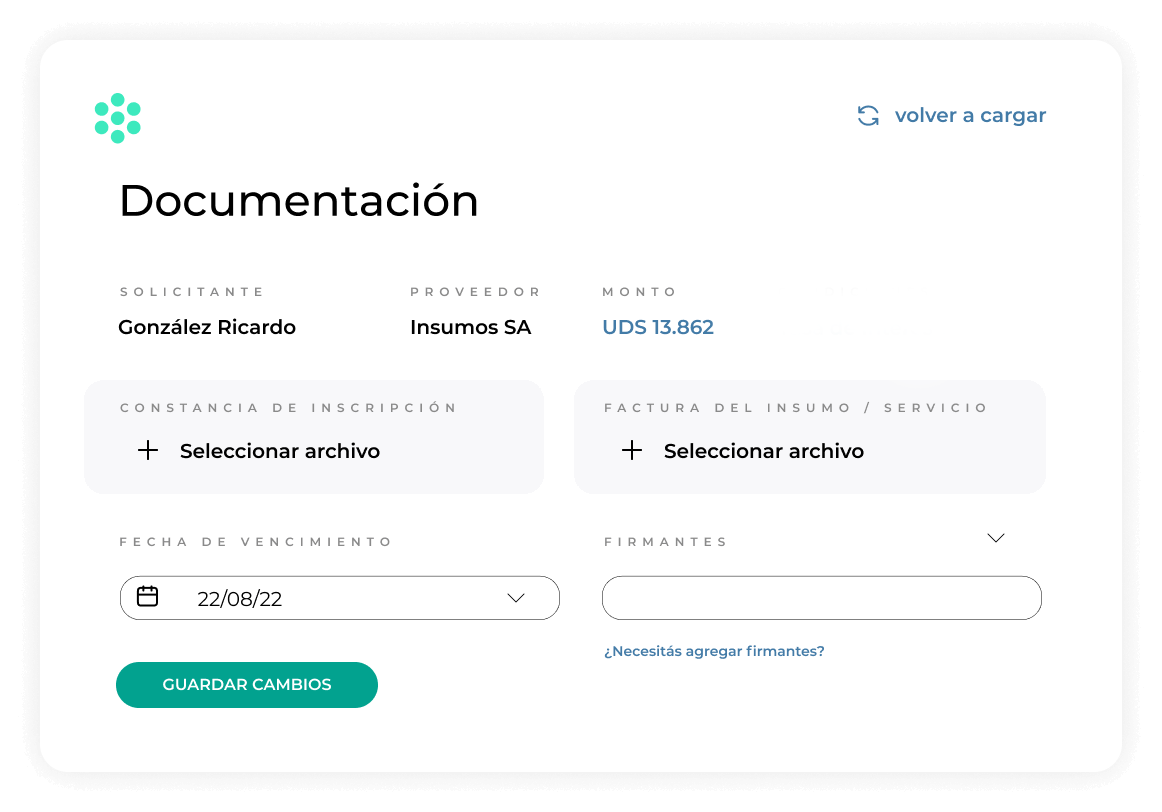Click the Firmantes field label
The image size is (1162, 812).
pyautogui.click(x=665, y=542)
